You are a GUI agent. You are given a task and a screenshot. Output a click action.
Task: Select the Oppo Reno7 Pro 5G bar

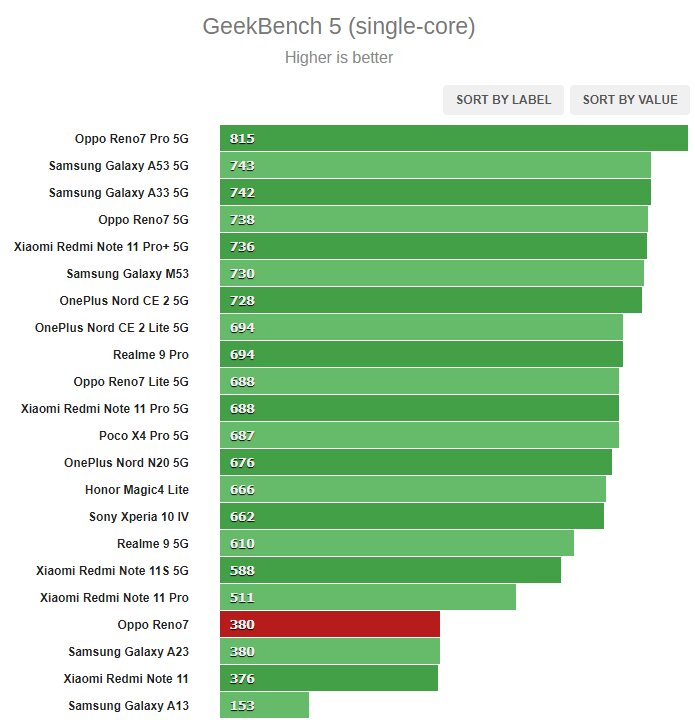(x=454, y=138)
